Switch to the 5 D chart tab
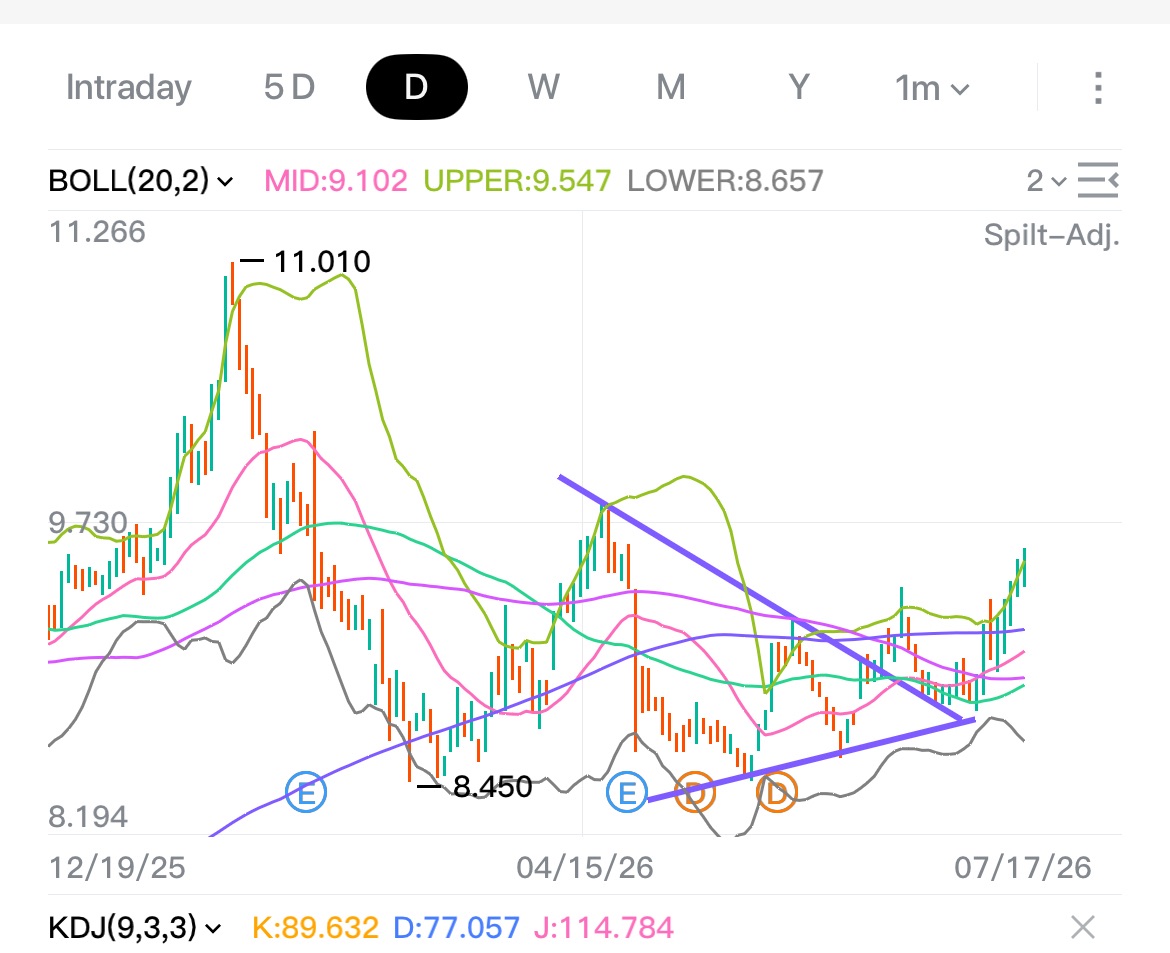Screen dimensions: 1170x953 pos(290,87)
